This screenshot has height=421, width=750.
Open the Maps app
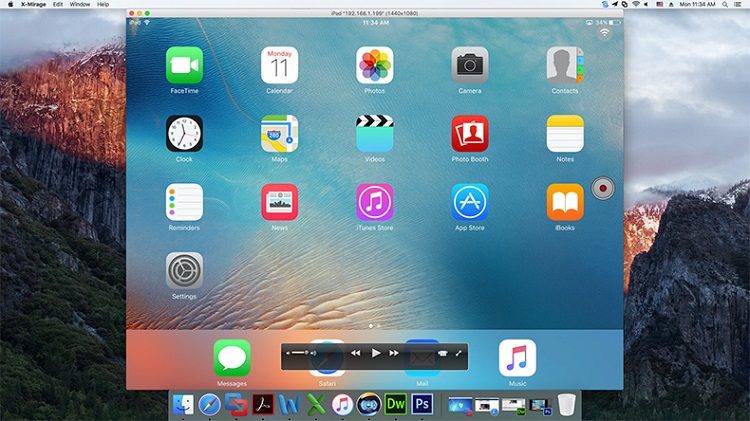pyautogui.click(x=279, y=133)
